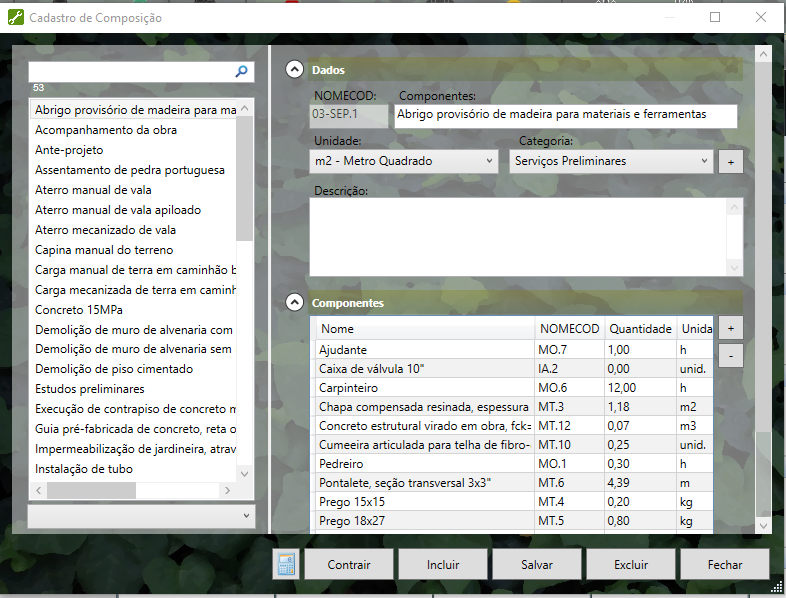Sort by the Quantidade column header

tap(640, 329)
